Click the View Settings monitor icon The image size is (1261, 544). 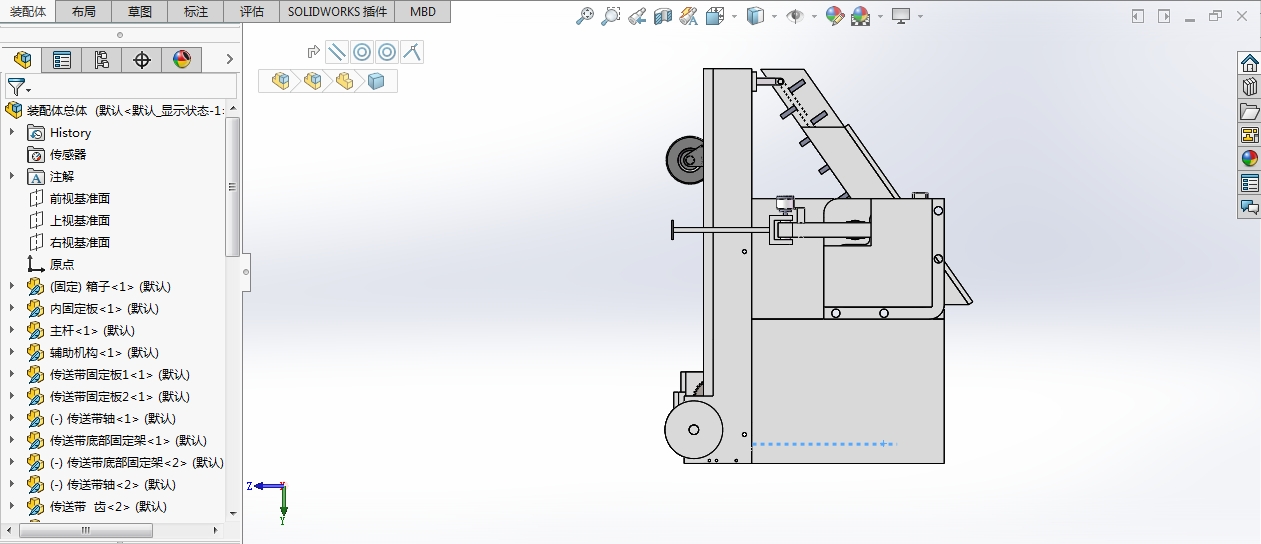pyautogui.click(x=901, y=16)
